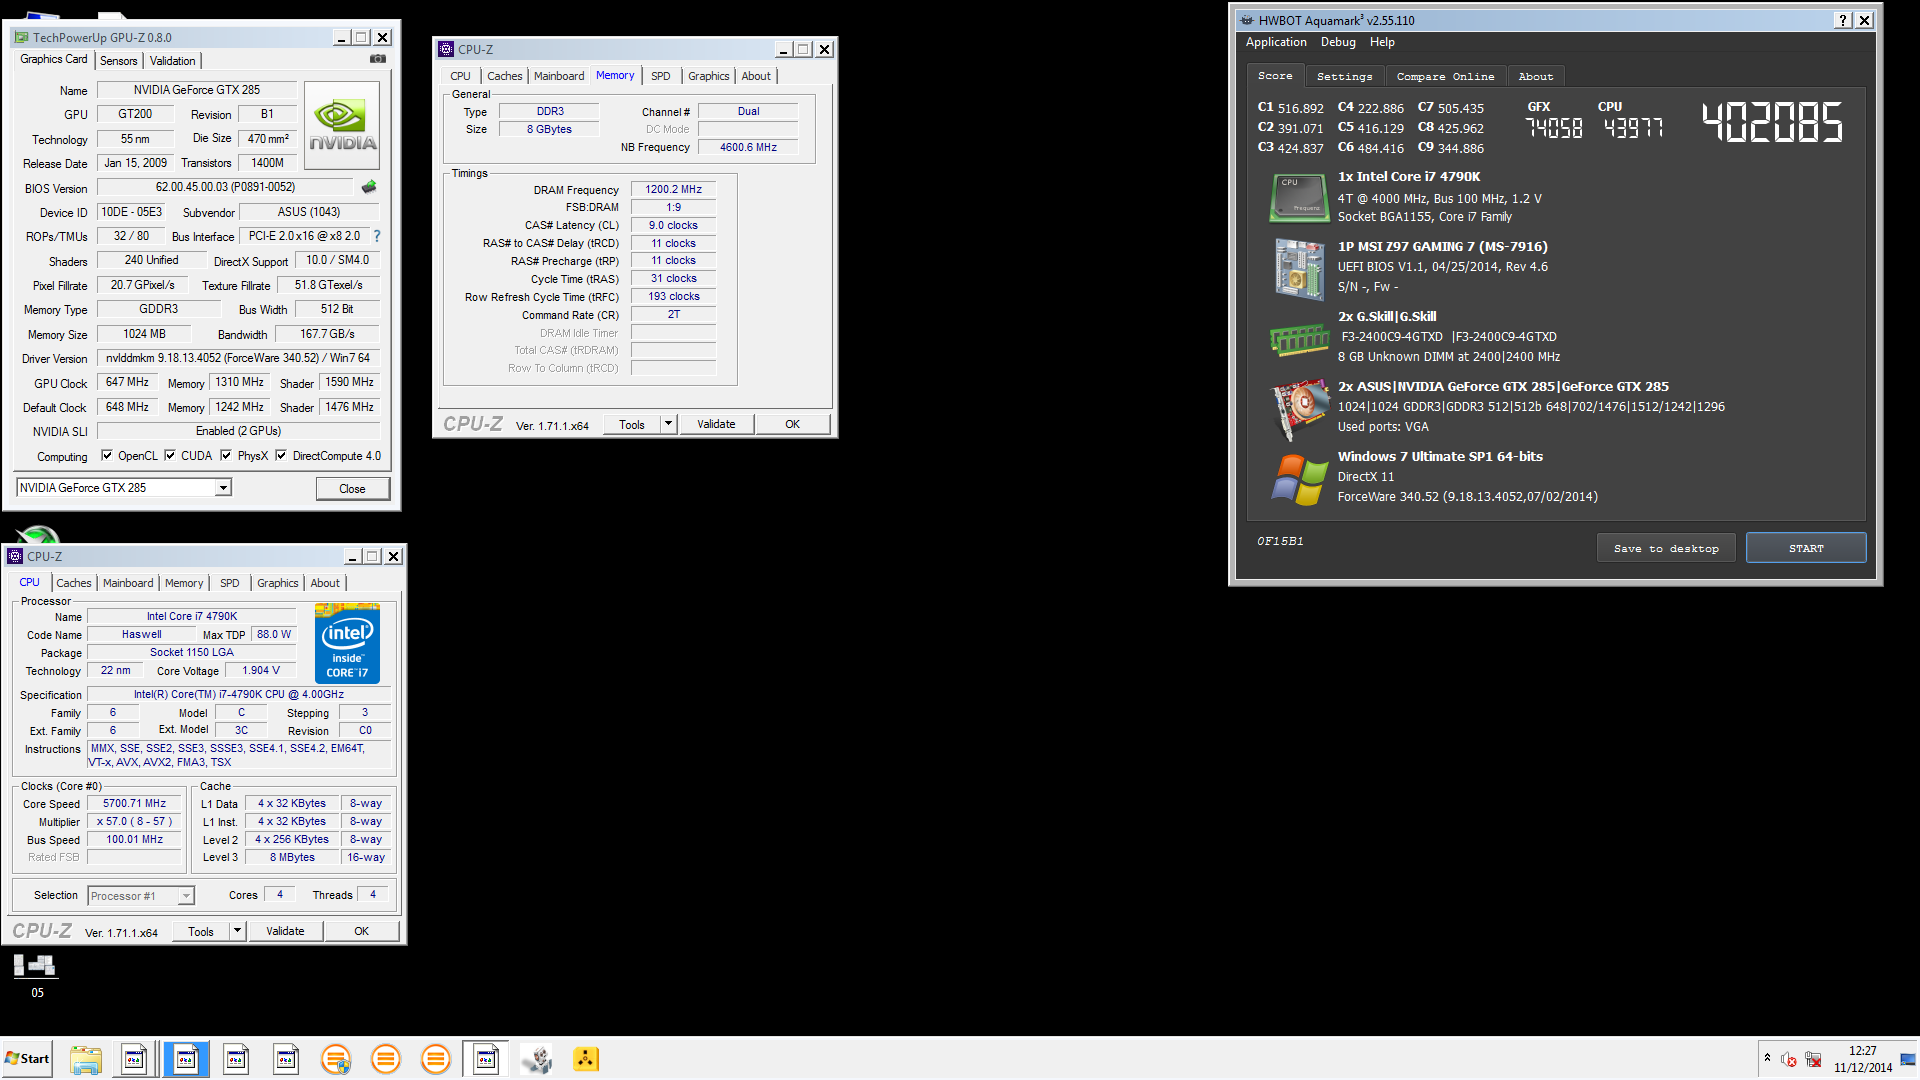Click the GPU-Z BIOS Version field

(225, 187)
